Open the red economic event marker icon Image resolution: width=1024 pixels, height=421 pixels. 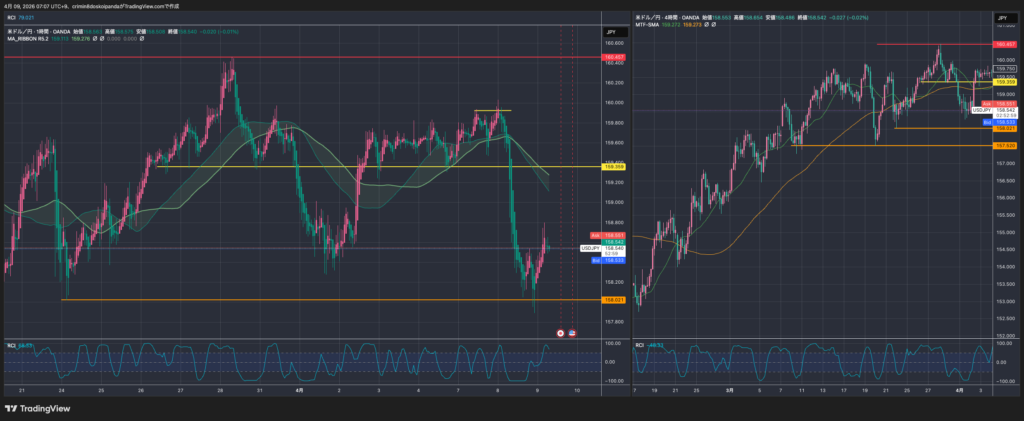[x=560, y=332]
